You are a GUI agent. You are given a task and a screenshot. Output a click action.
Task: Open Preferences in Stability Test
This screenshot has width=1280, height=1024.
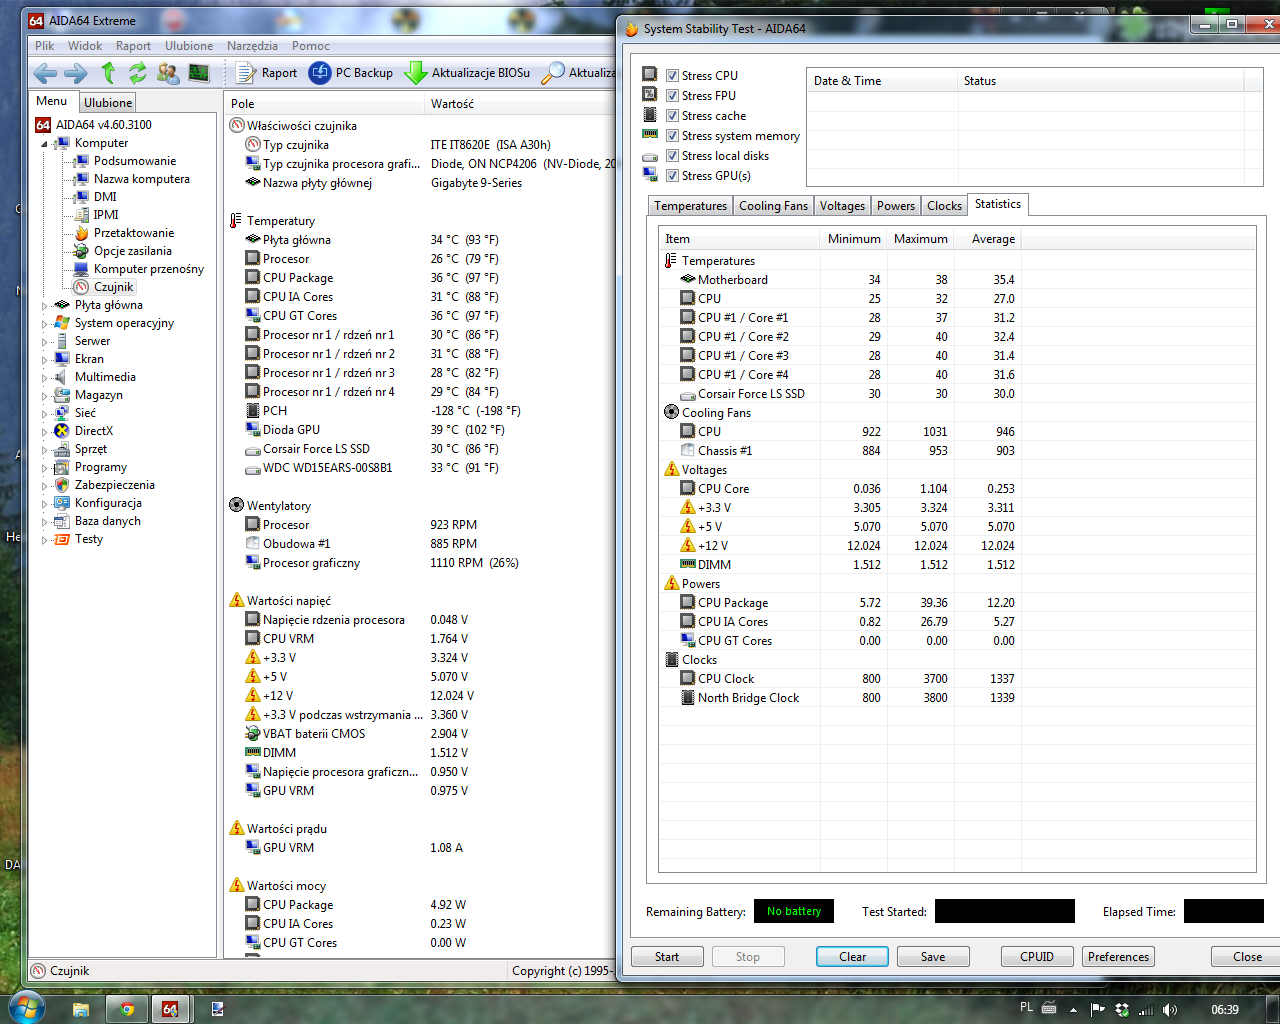(x=1118, y=957)
